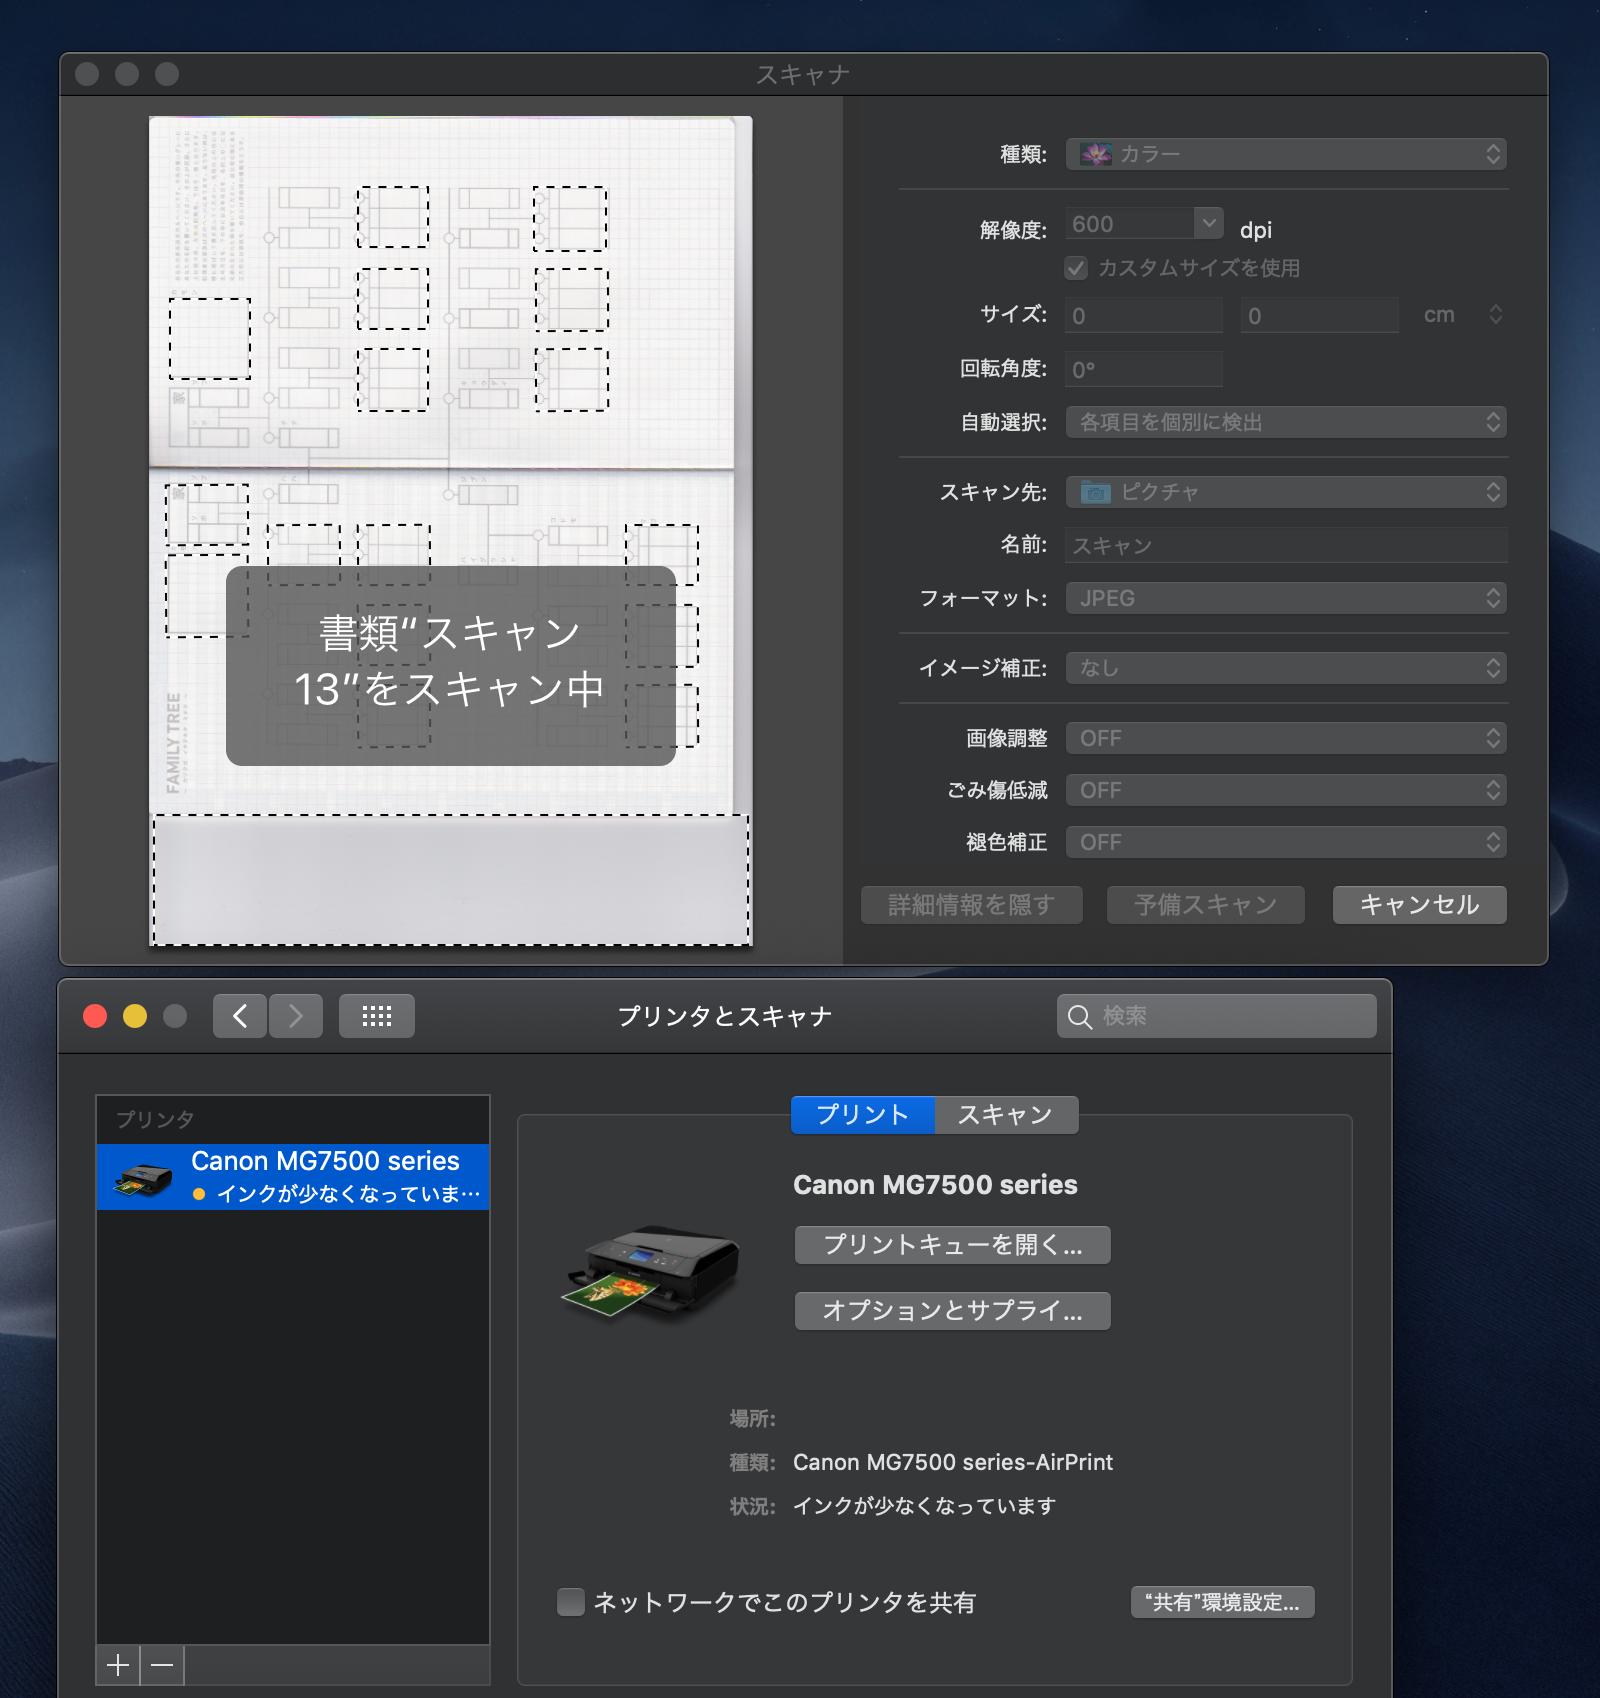The height and width of the screenshot is (1698, 1600).
Task: Open the "共有"環境設定 button
Action: pos(1222,1602)
